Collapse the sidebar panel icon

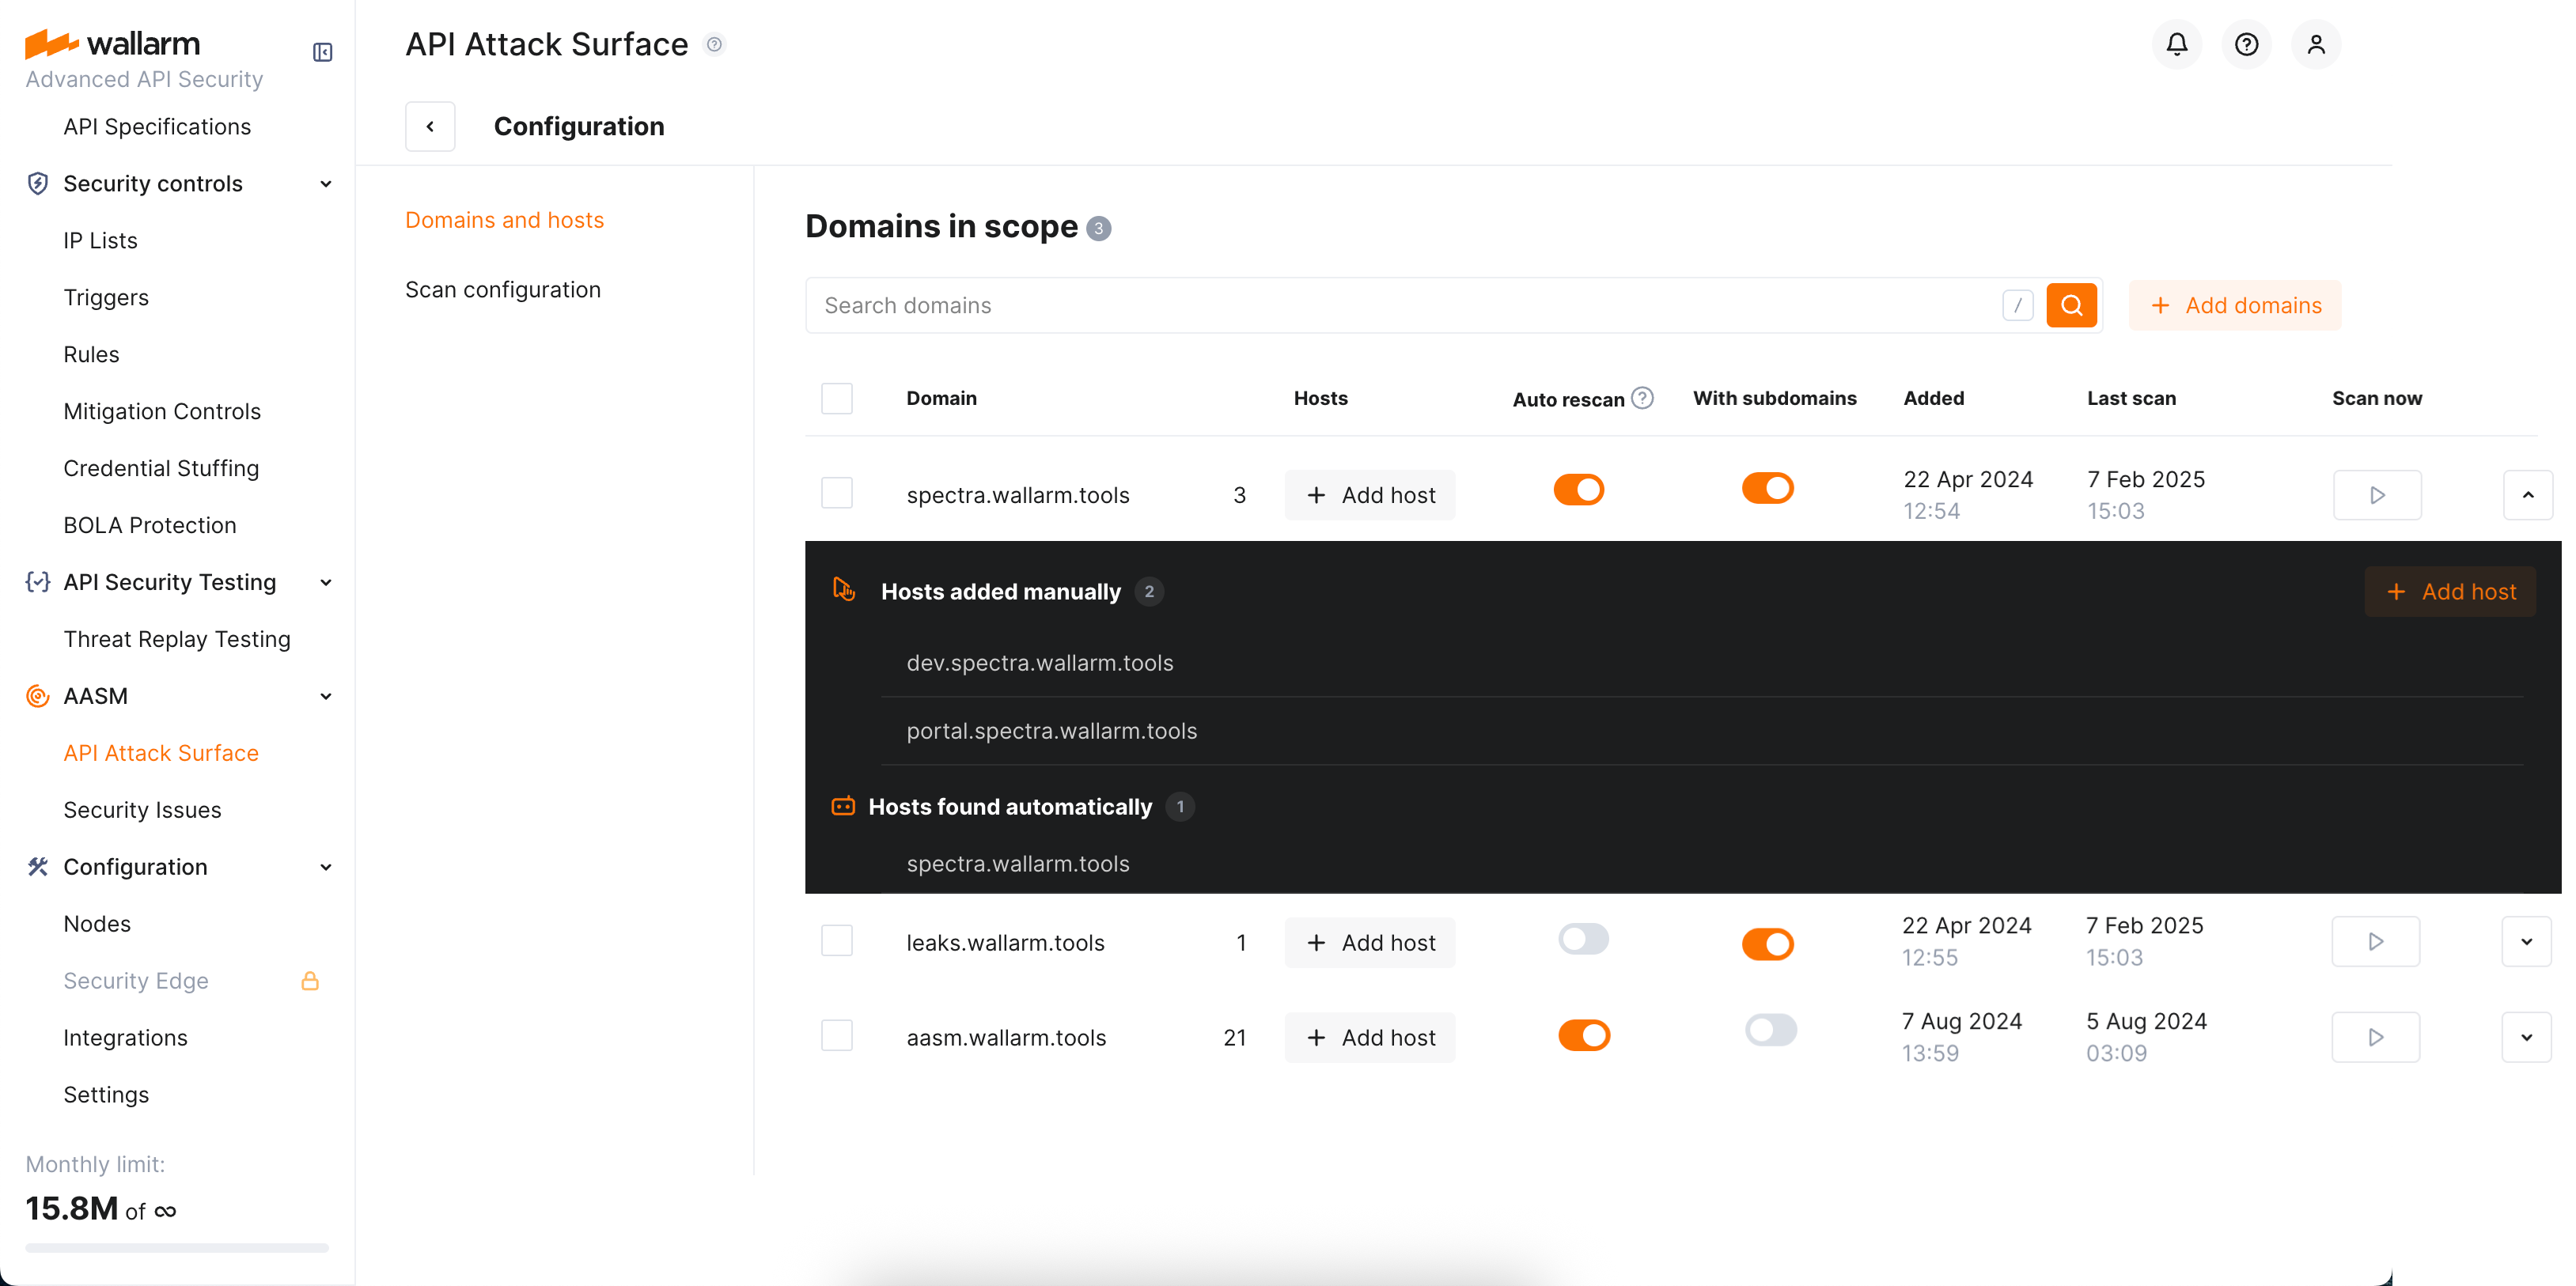click(322, 52)
